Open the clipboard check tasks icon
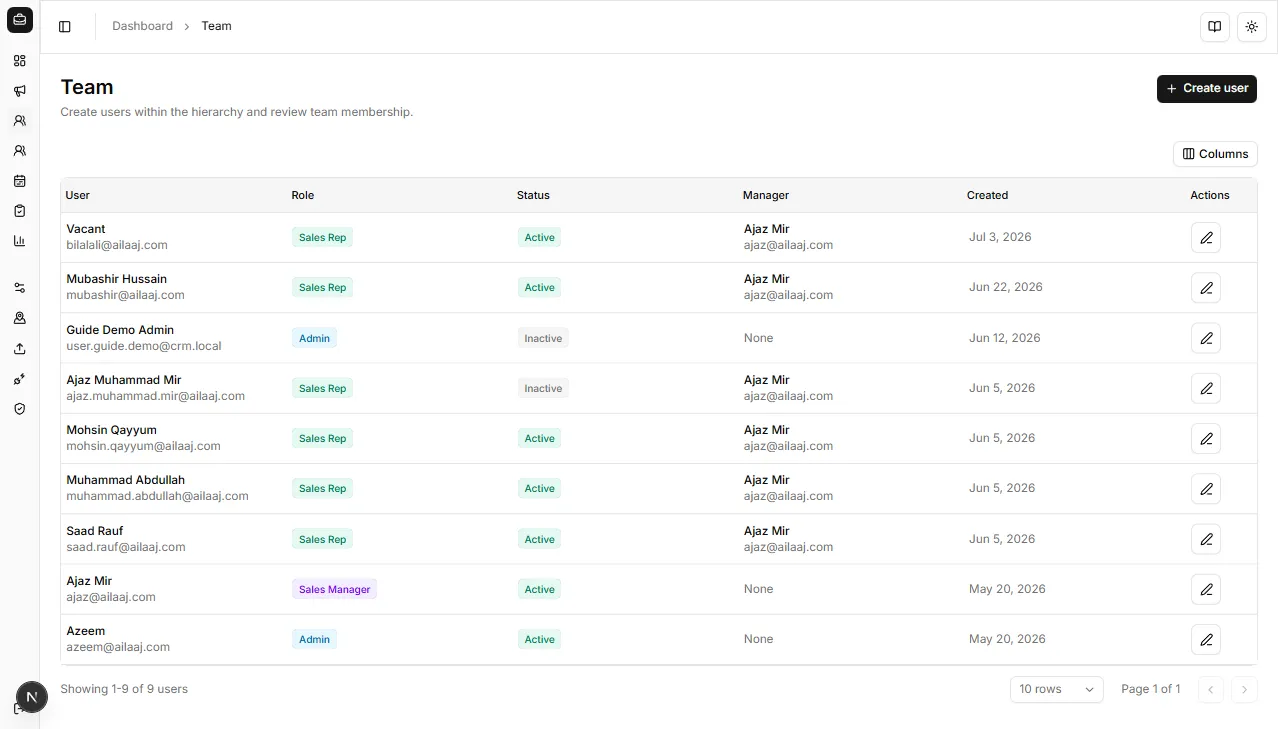The width and height of the screenshot is (1278, 729). 20,211
